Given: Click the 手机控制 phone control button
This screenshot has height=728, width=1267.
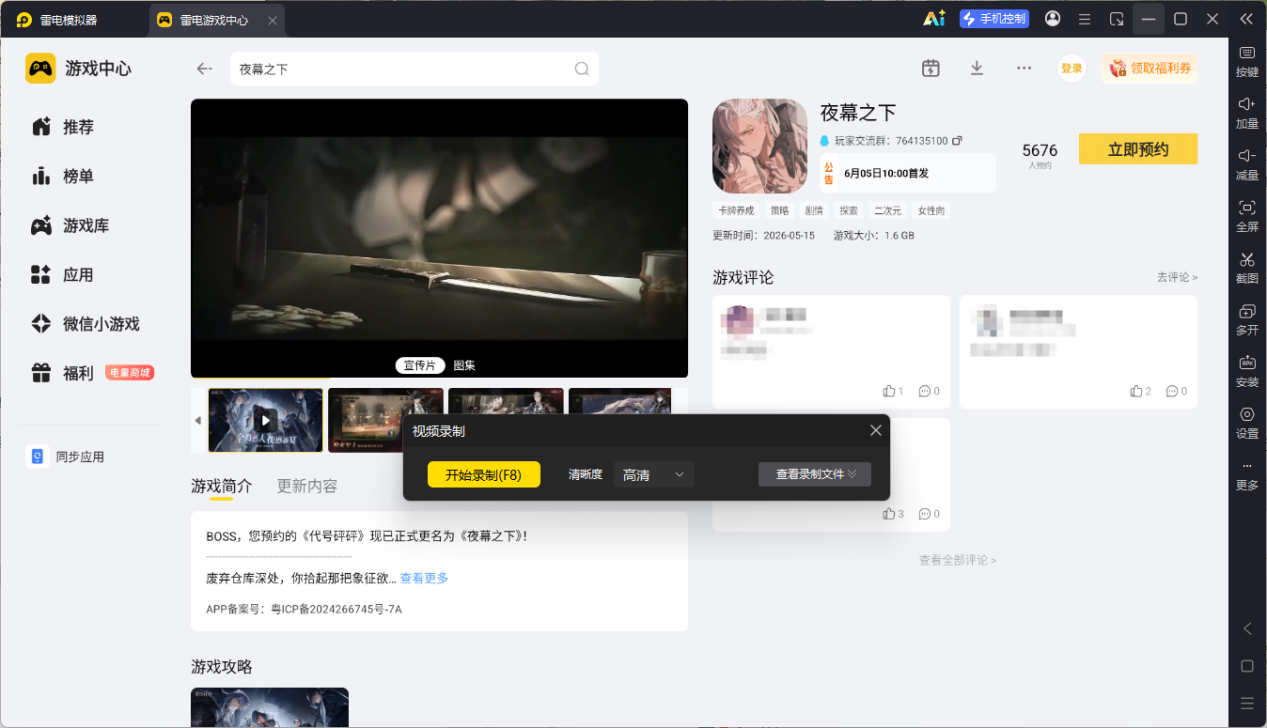Looking at the screenshot, I should tap(994, 19).
